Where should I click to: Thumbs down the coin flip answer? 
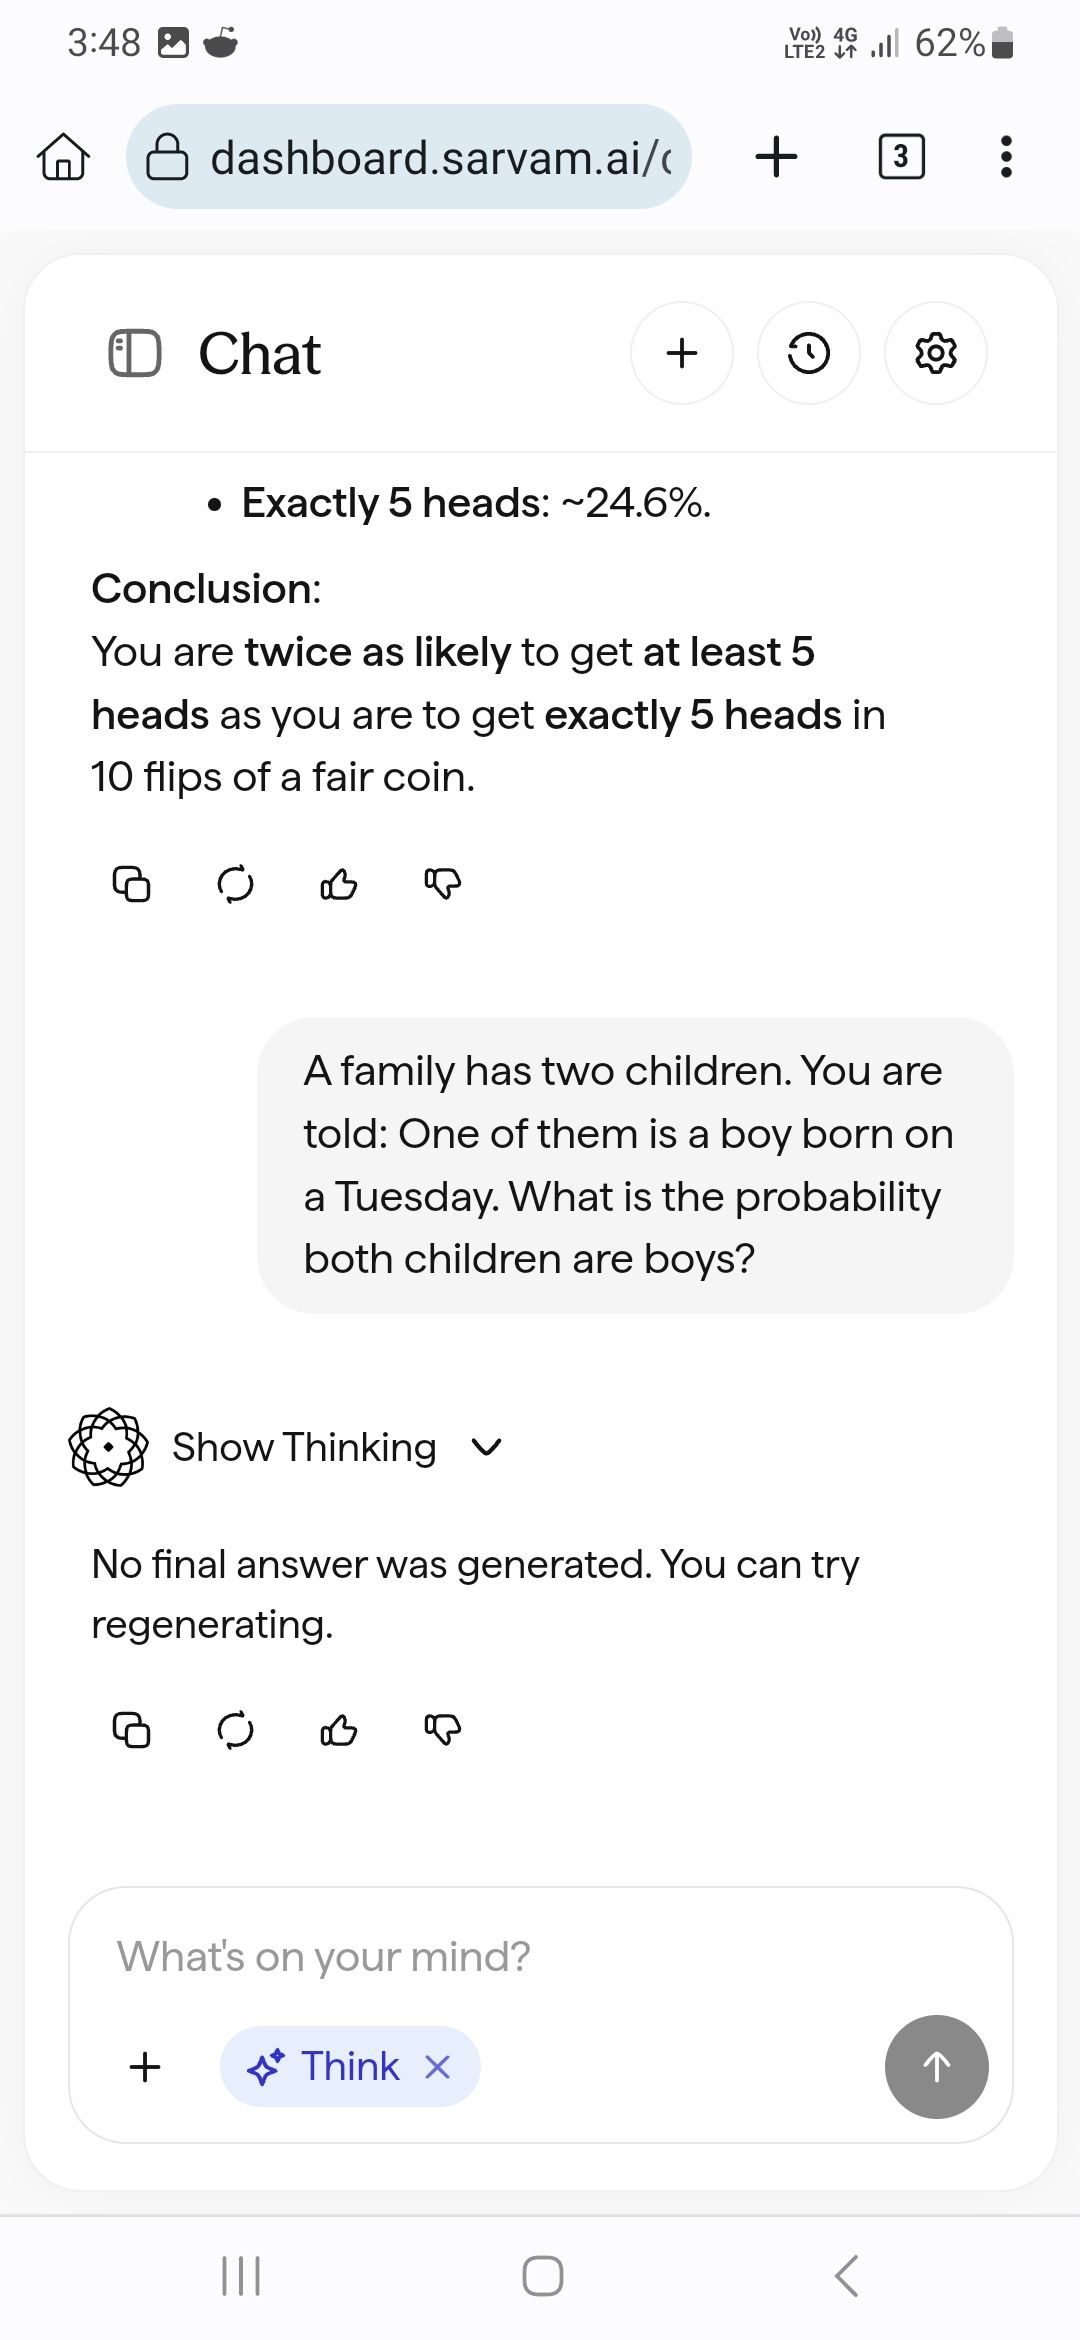click(443, 884)
